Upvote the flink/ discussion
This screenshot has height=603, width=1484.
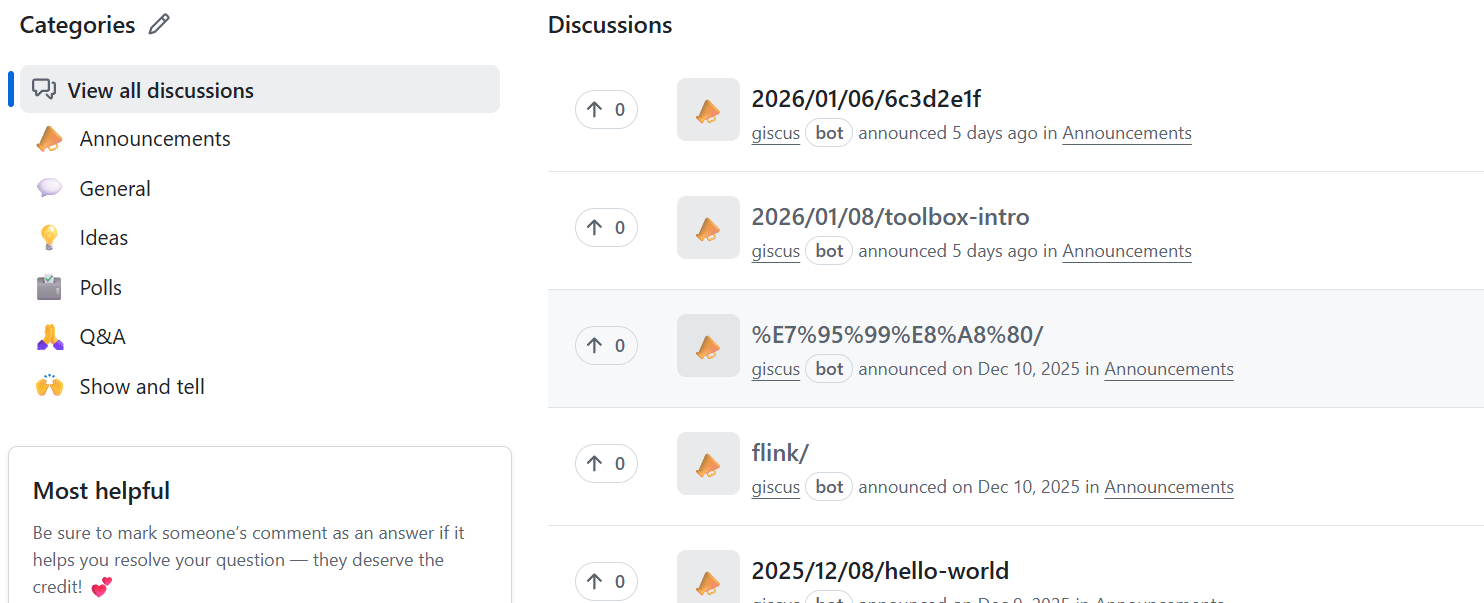pyautogui.click(x=606, y=464)
